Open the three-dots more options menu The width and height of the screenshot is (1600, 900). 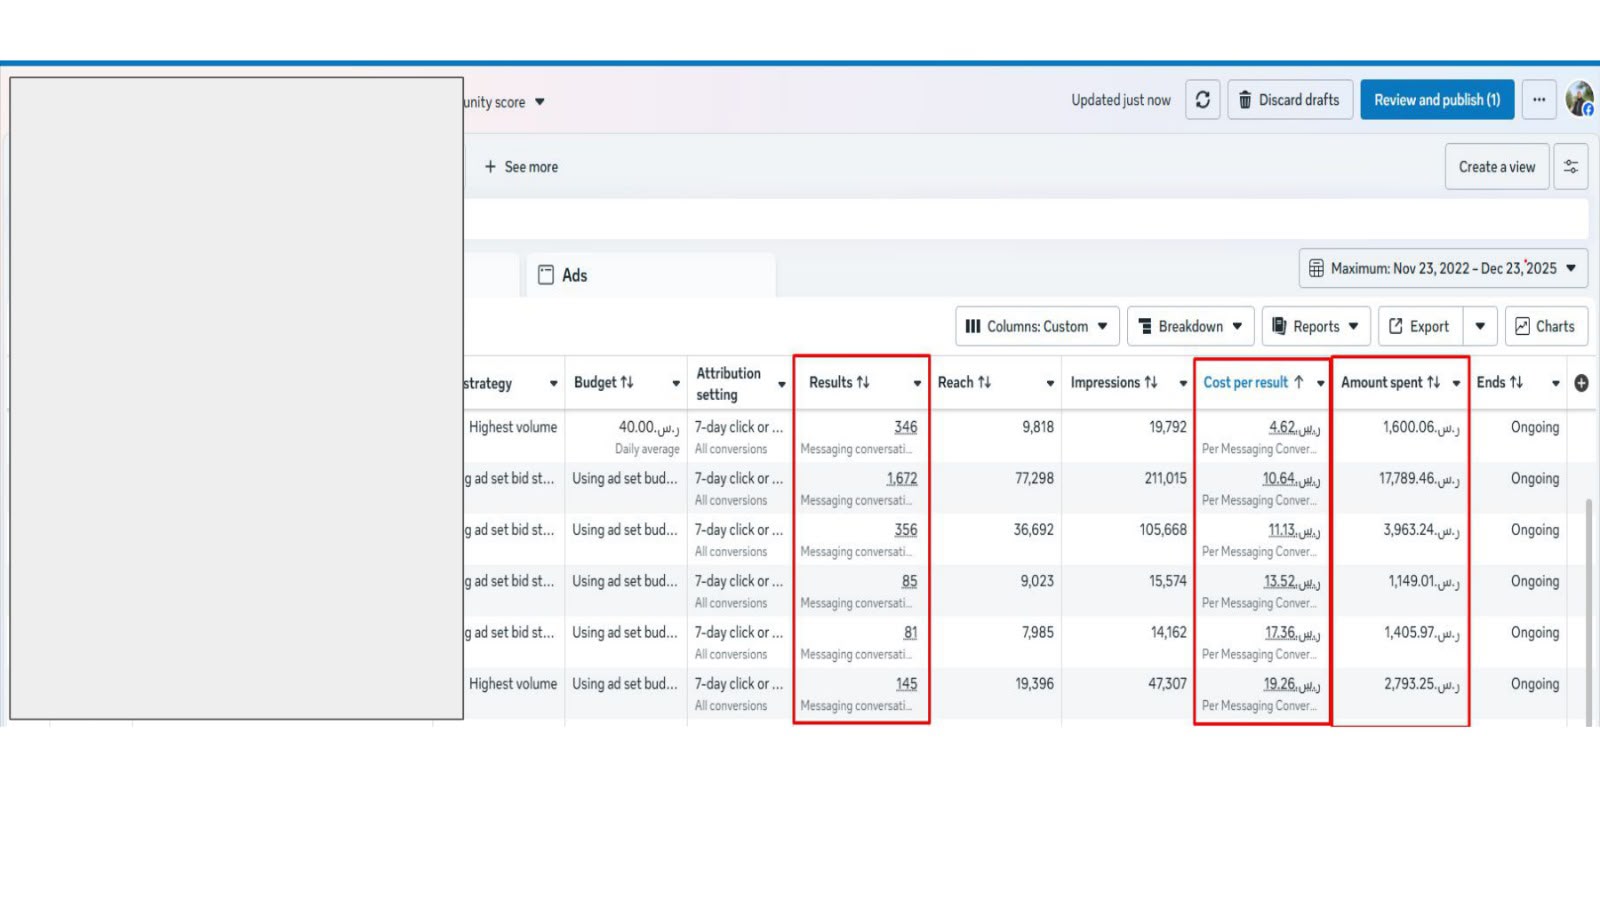coord(1539,100)
